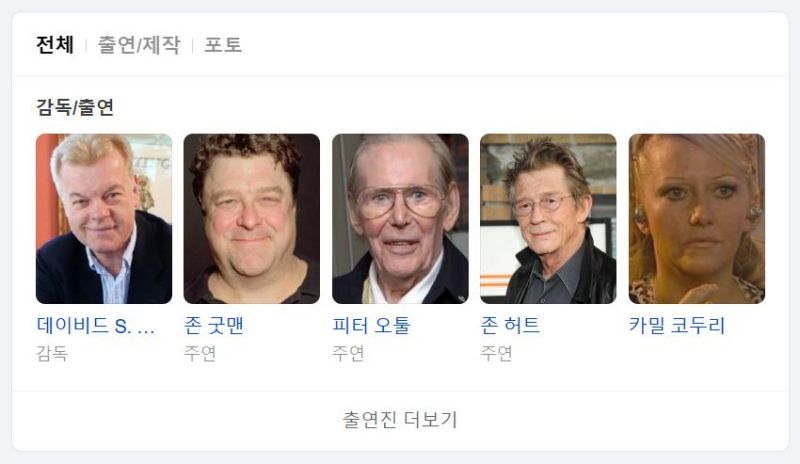The width and height of the screenshot is (800, 464).
Task: Show more cast via 출연진 더보기
Action: (400, 420)
